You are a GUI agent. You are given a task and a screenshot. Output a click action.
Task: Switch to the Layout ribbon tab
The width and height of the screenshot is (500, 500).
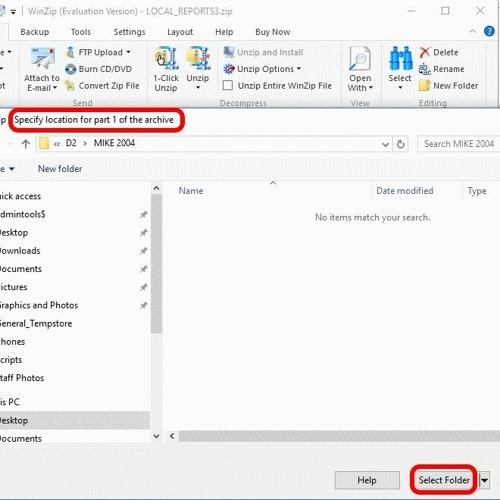[180, 32]
